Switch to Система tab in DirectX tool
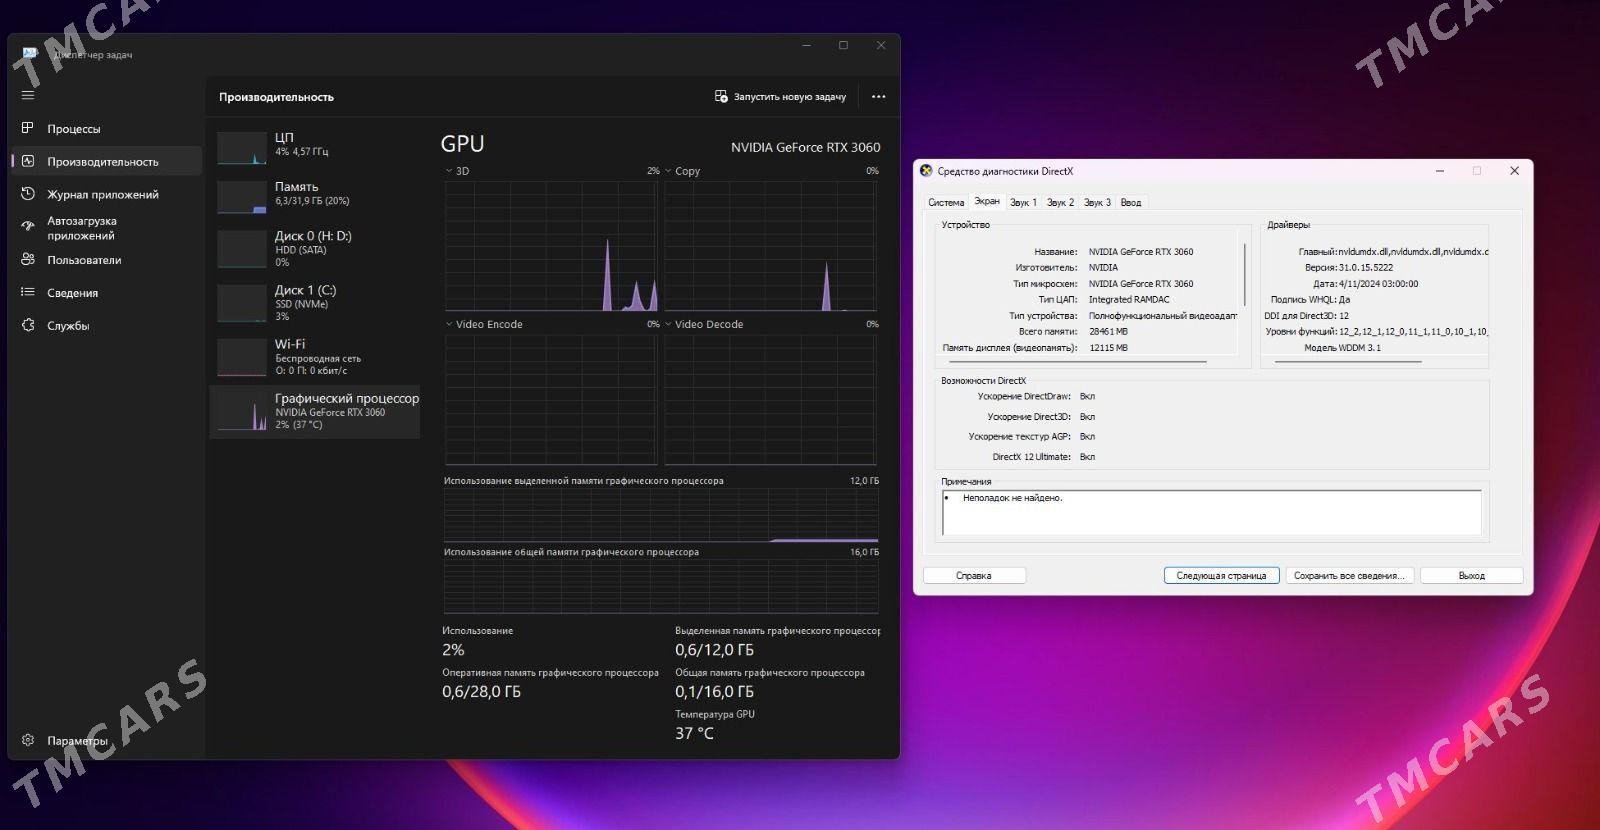 [x=946, y=202]
